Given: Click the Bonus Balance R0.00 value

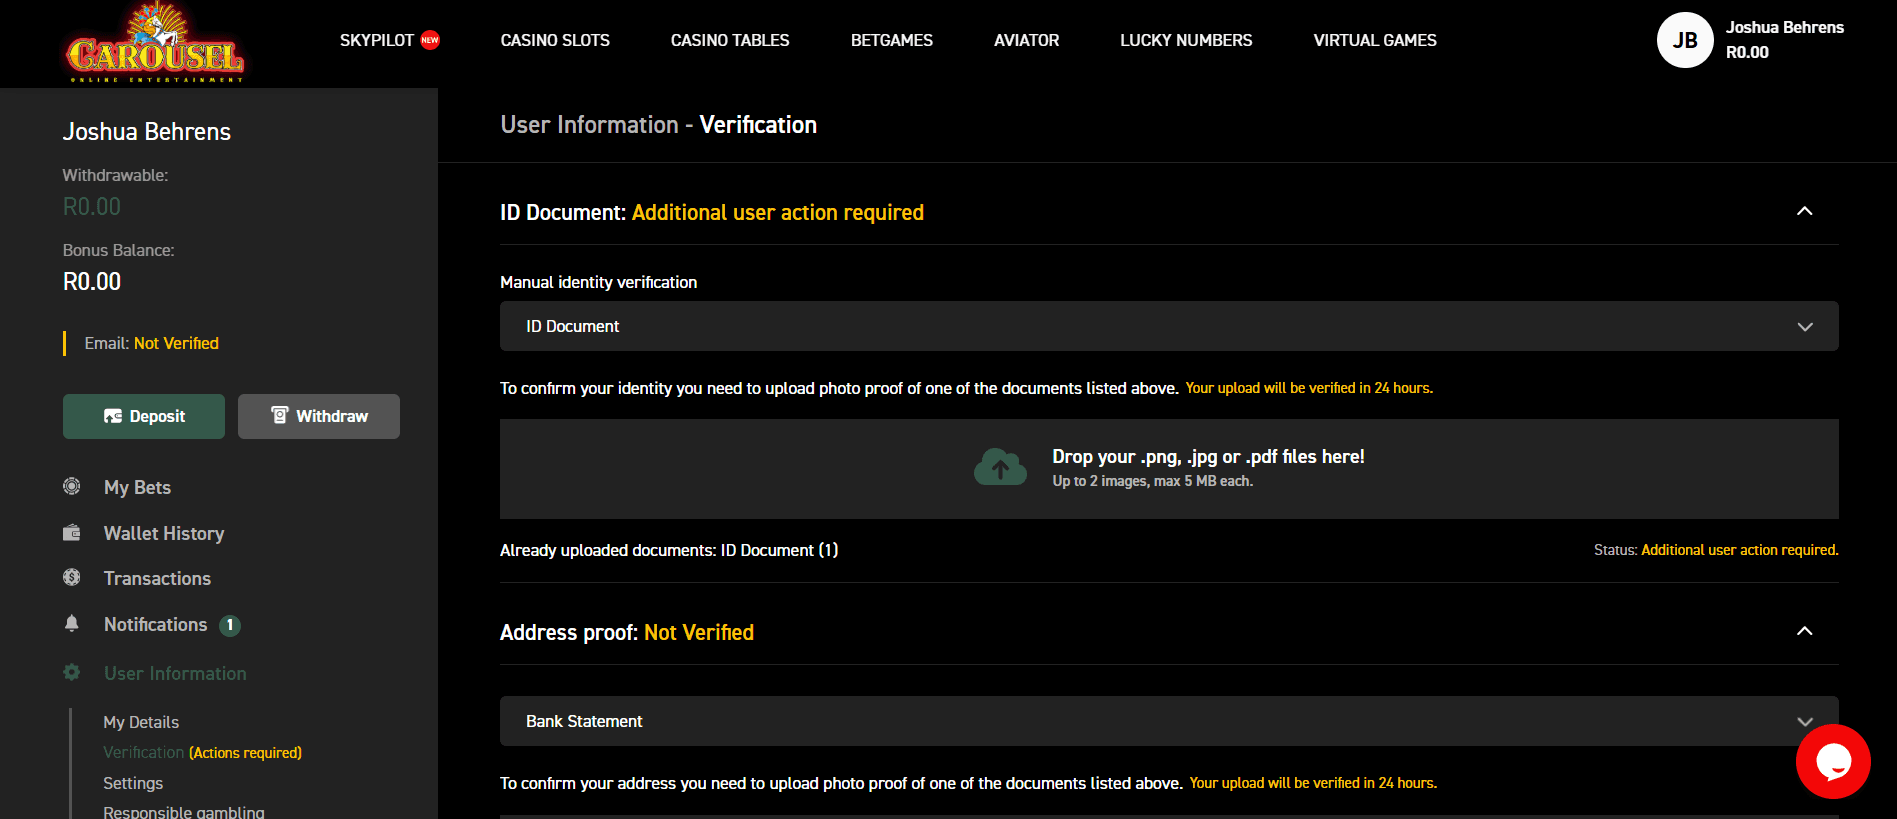Looking at the screenshot, I should tap(92, 282).
